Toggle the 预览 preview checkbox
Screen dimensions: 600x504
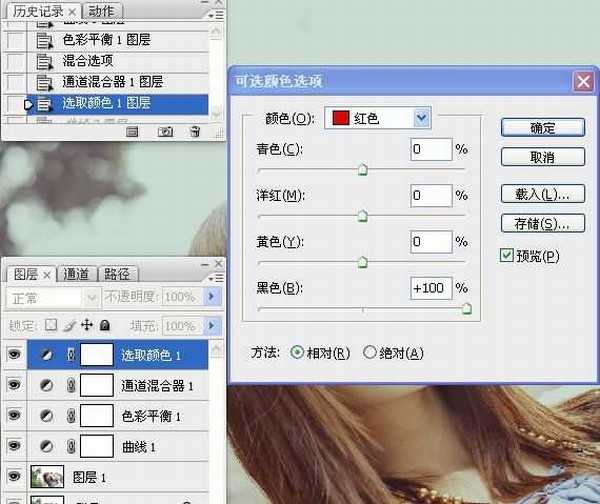point(507,256)
